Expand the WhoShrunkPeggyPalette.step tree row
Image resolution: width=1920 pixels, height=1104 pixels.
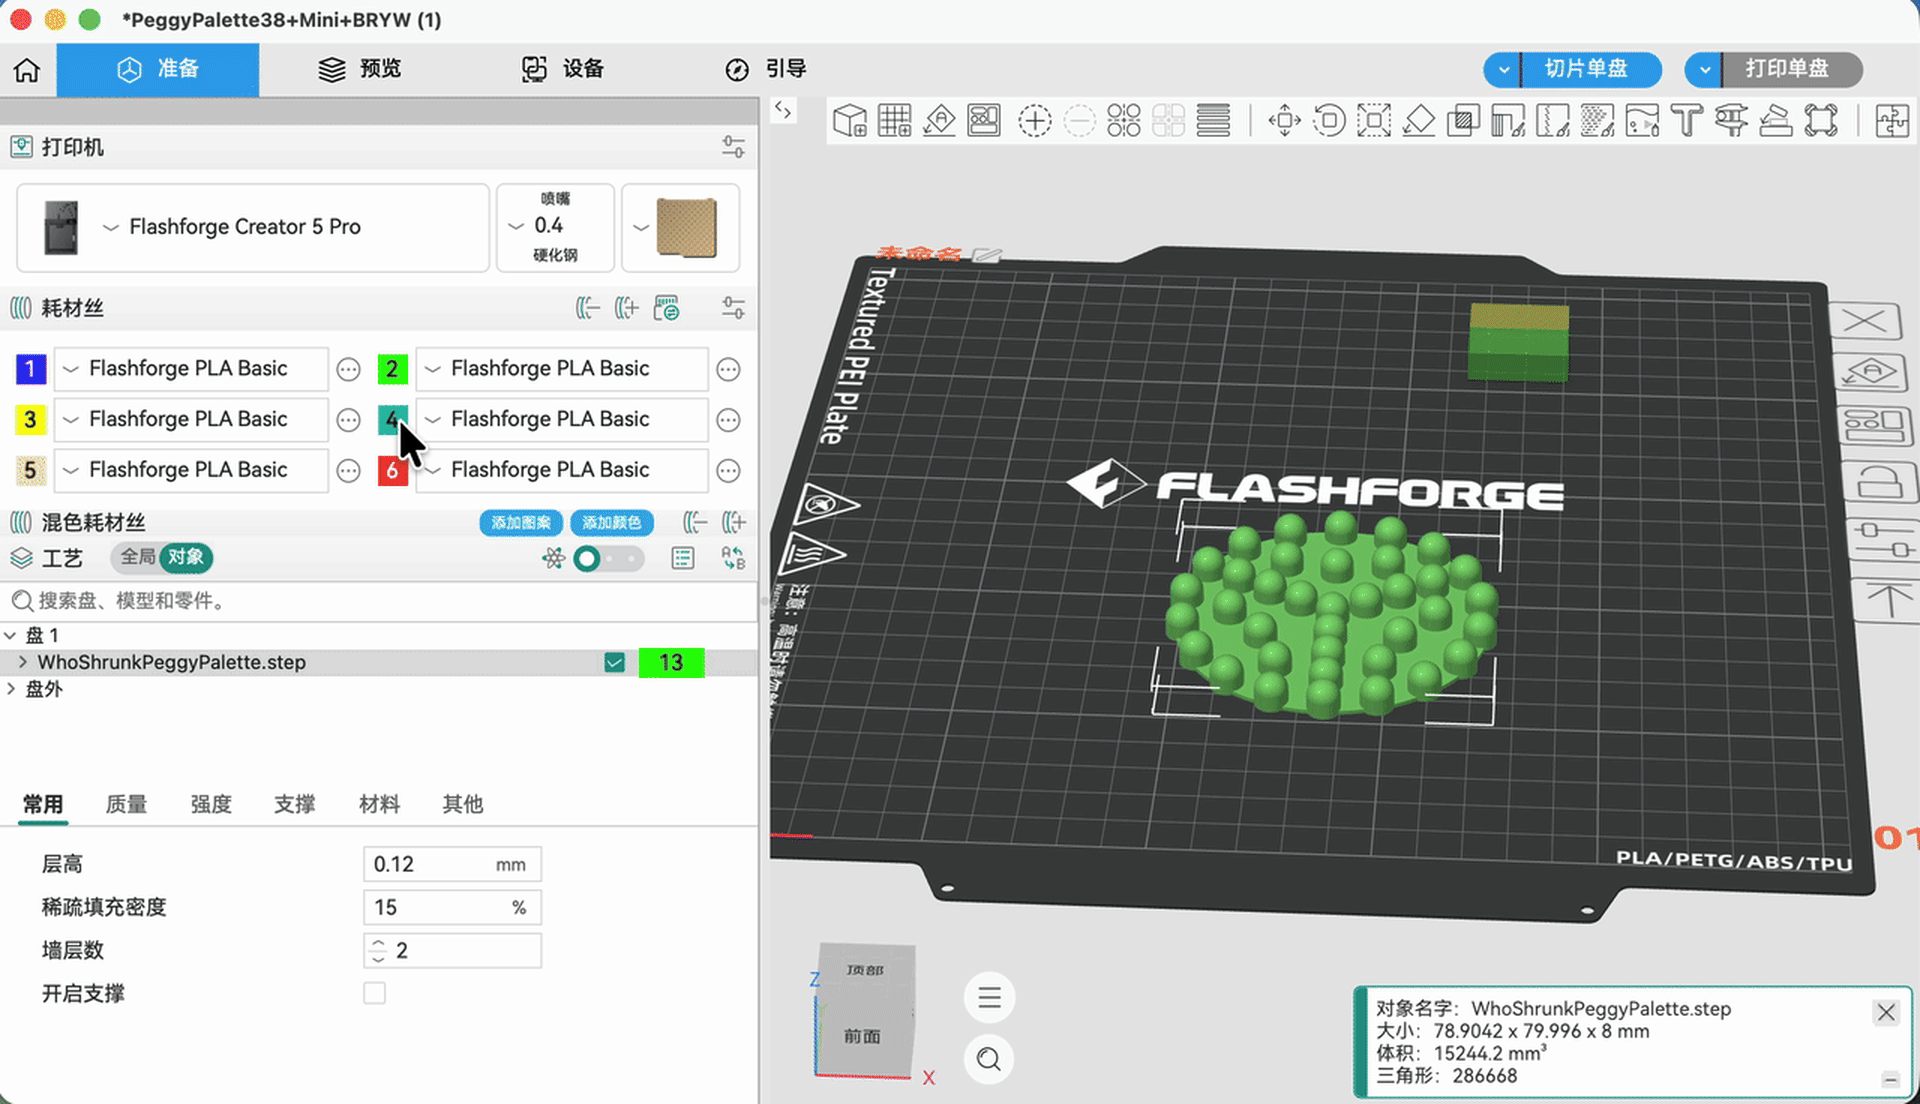tap(23, 662)
